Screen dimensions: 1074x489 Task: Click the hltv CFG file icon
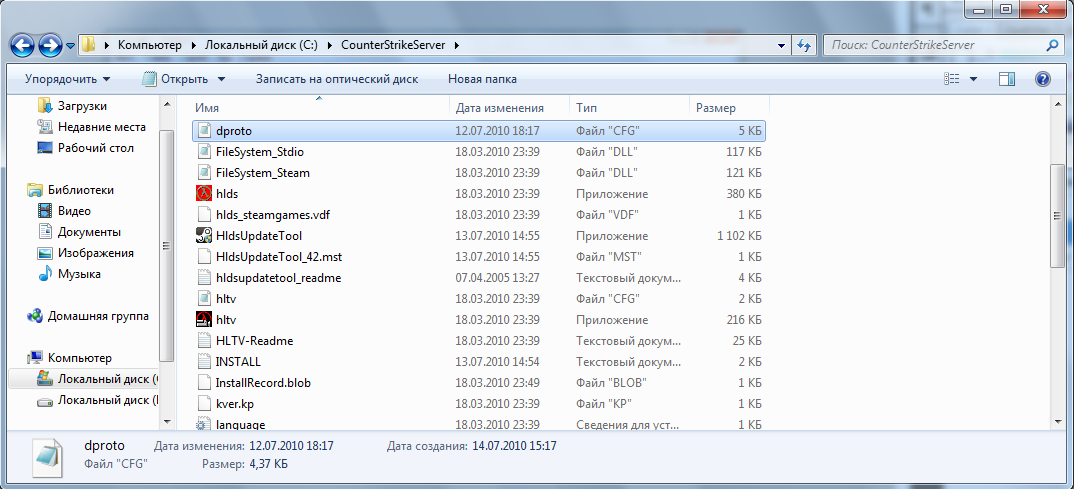pos(203,299)
